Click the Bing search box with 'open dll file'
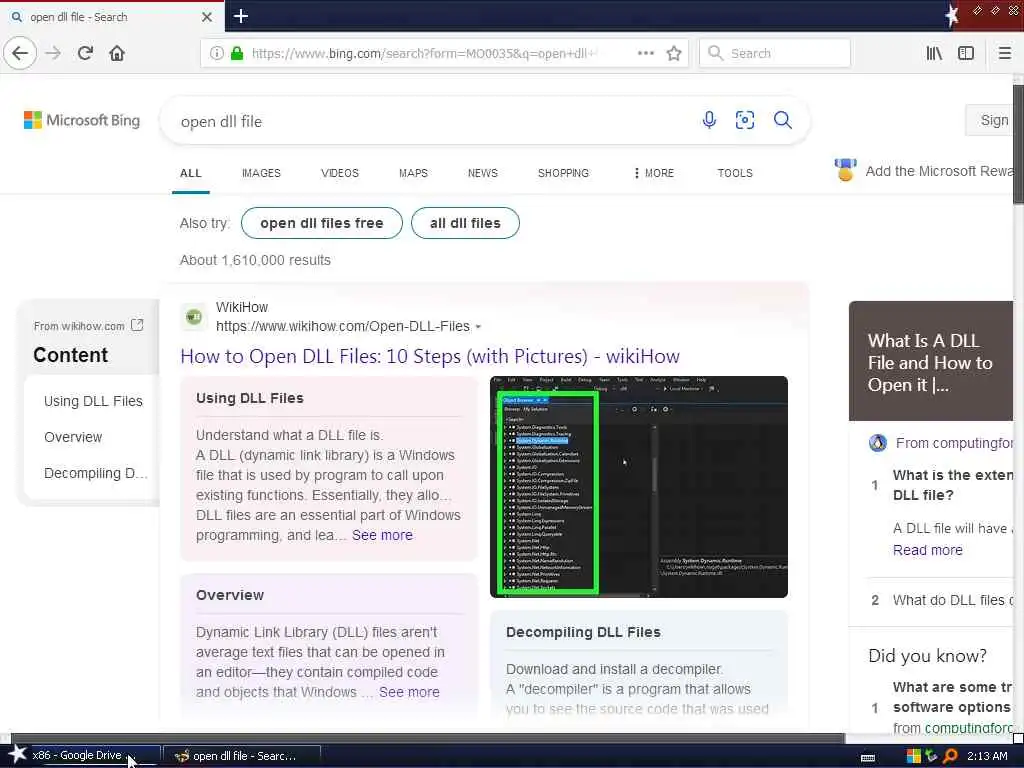The width and height of the screenshot is (1024, 768). coord(431,121)
